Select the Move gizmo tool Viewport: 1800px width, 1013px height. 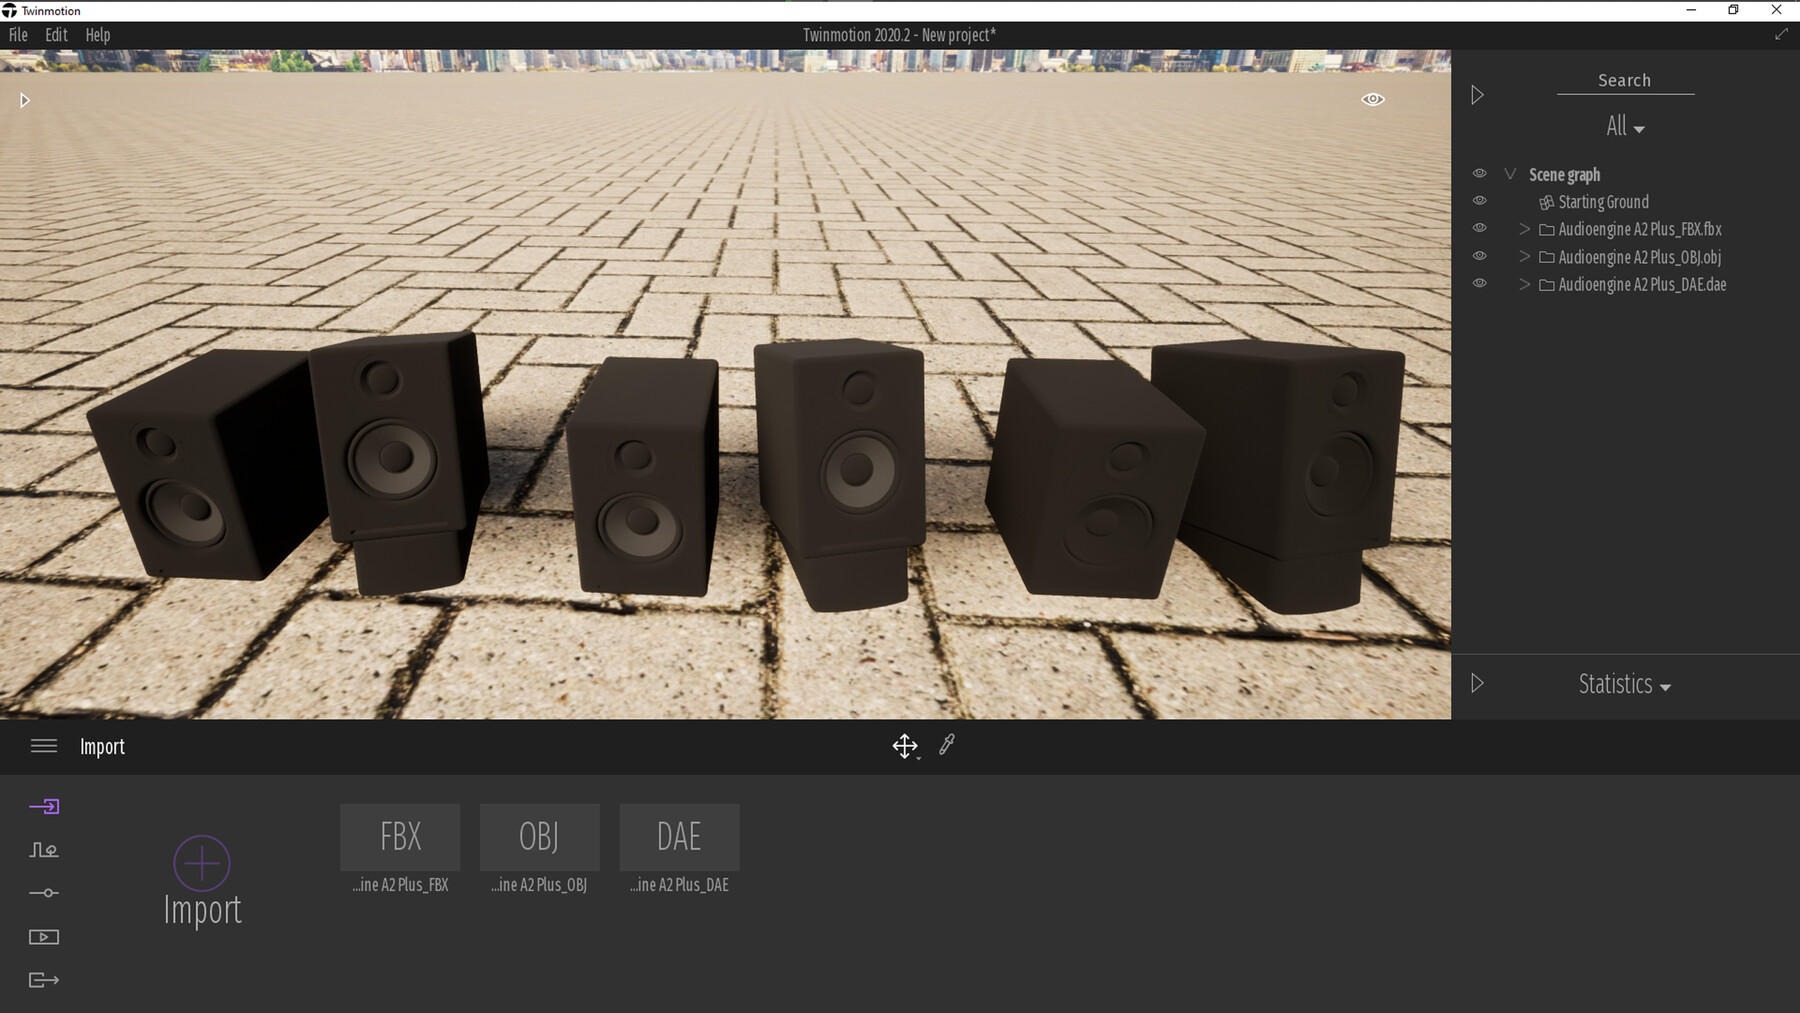(x=905, y=746)
